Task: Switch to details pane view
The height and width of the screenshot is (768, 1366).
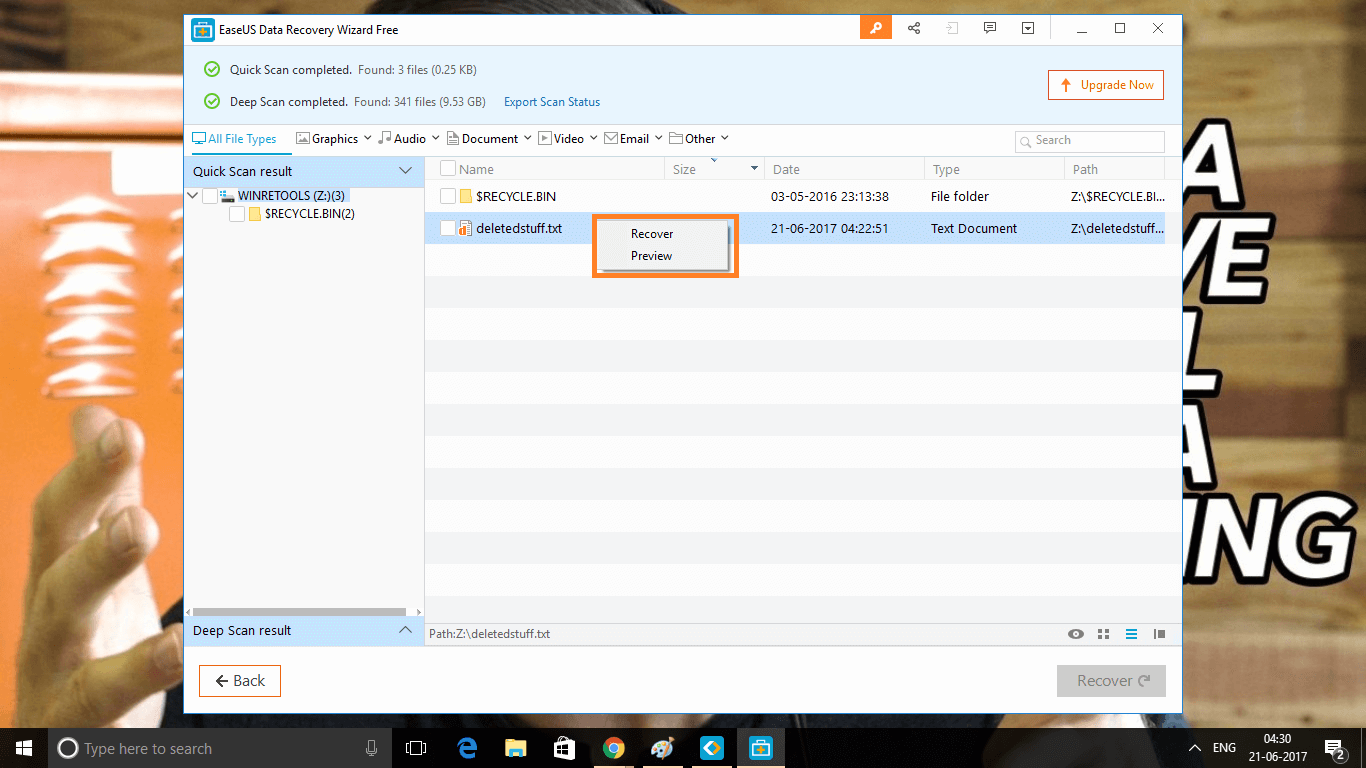Action: click(x=1159, y=634)
